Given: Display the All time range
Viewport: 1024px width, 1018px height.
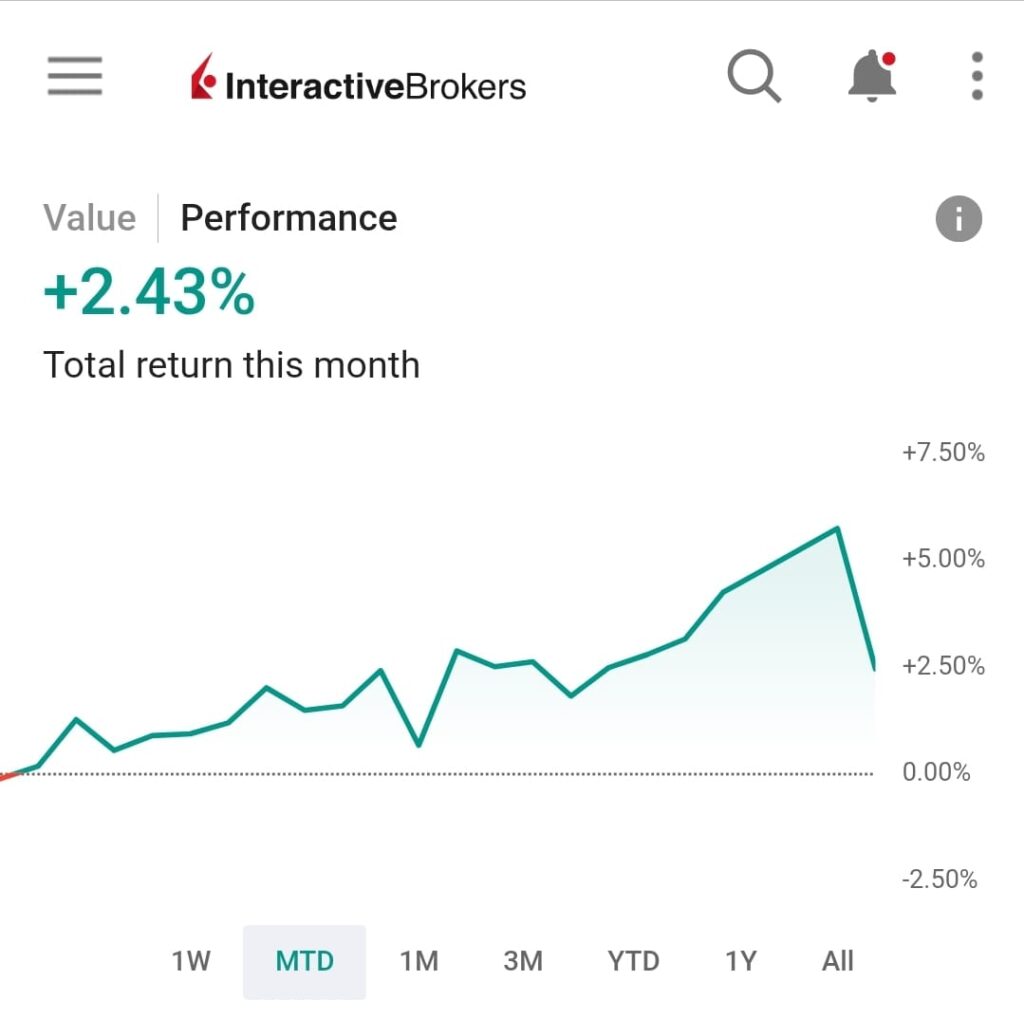Looking at the screenshot, I should (x=837, y=962).
